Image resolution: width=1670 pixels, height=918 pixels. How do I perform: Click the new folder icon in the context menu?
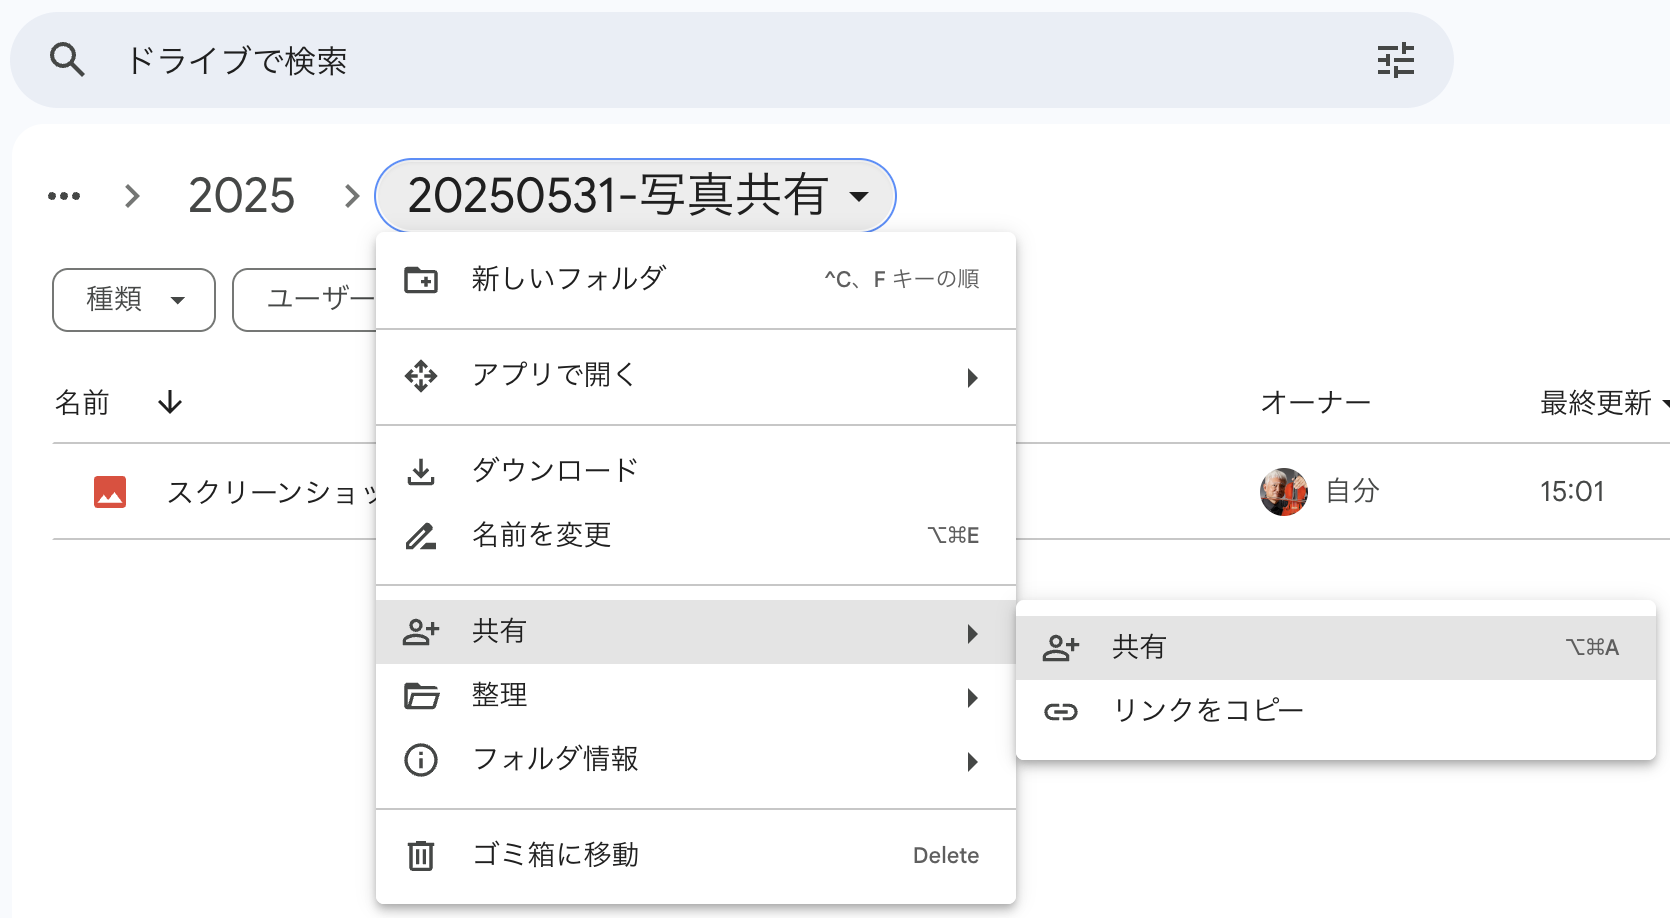pyautogui.click(x=421, y=279)
